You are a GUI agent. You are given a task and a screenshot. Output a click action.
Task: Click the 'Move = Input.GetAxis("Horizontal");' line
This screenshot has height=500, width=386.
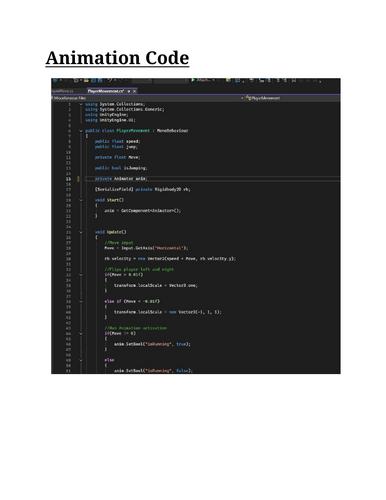[x=146, y=248]
